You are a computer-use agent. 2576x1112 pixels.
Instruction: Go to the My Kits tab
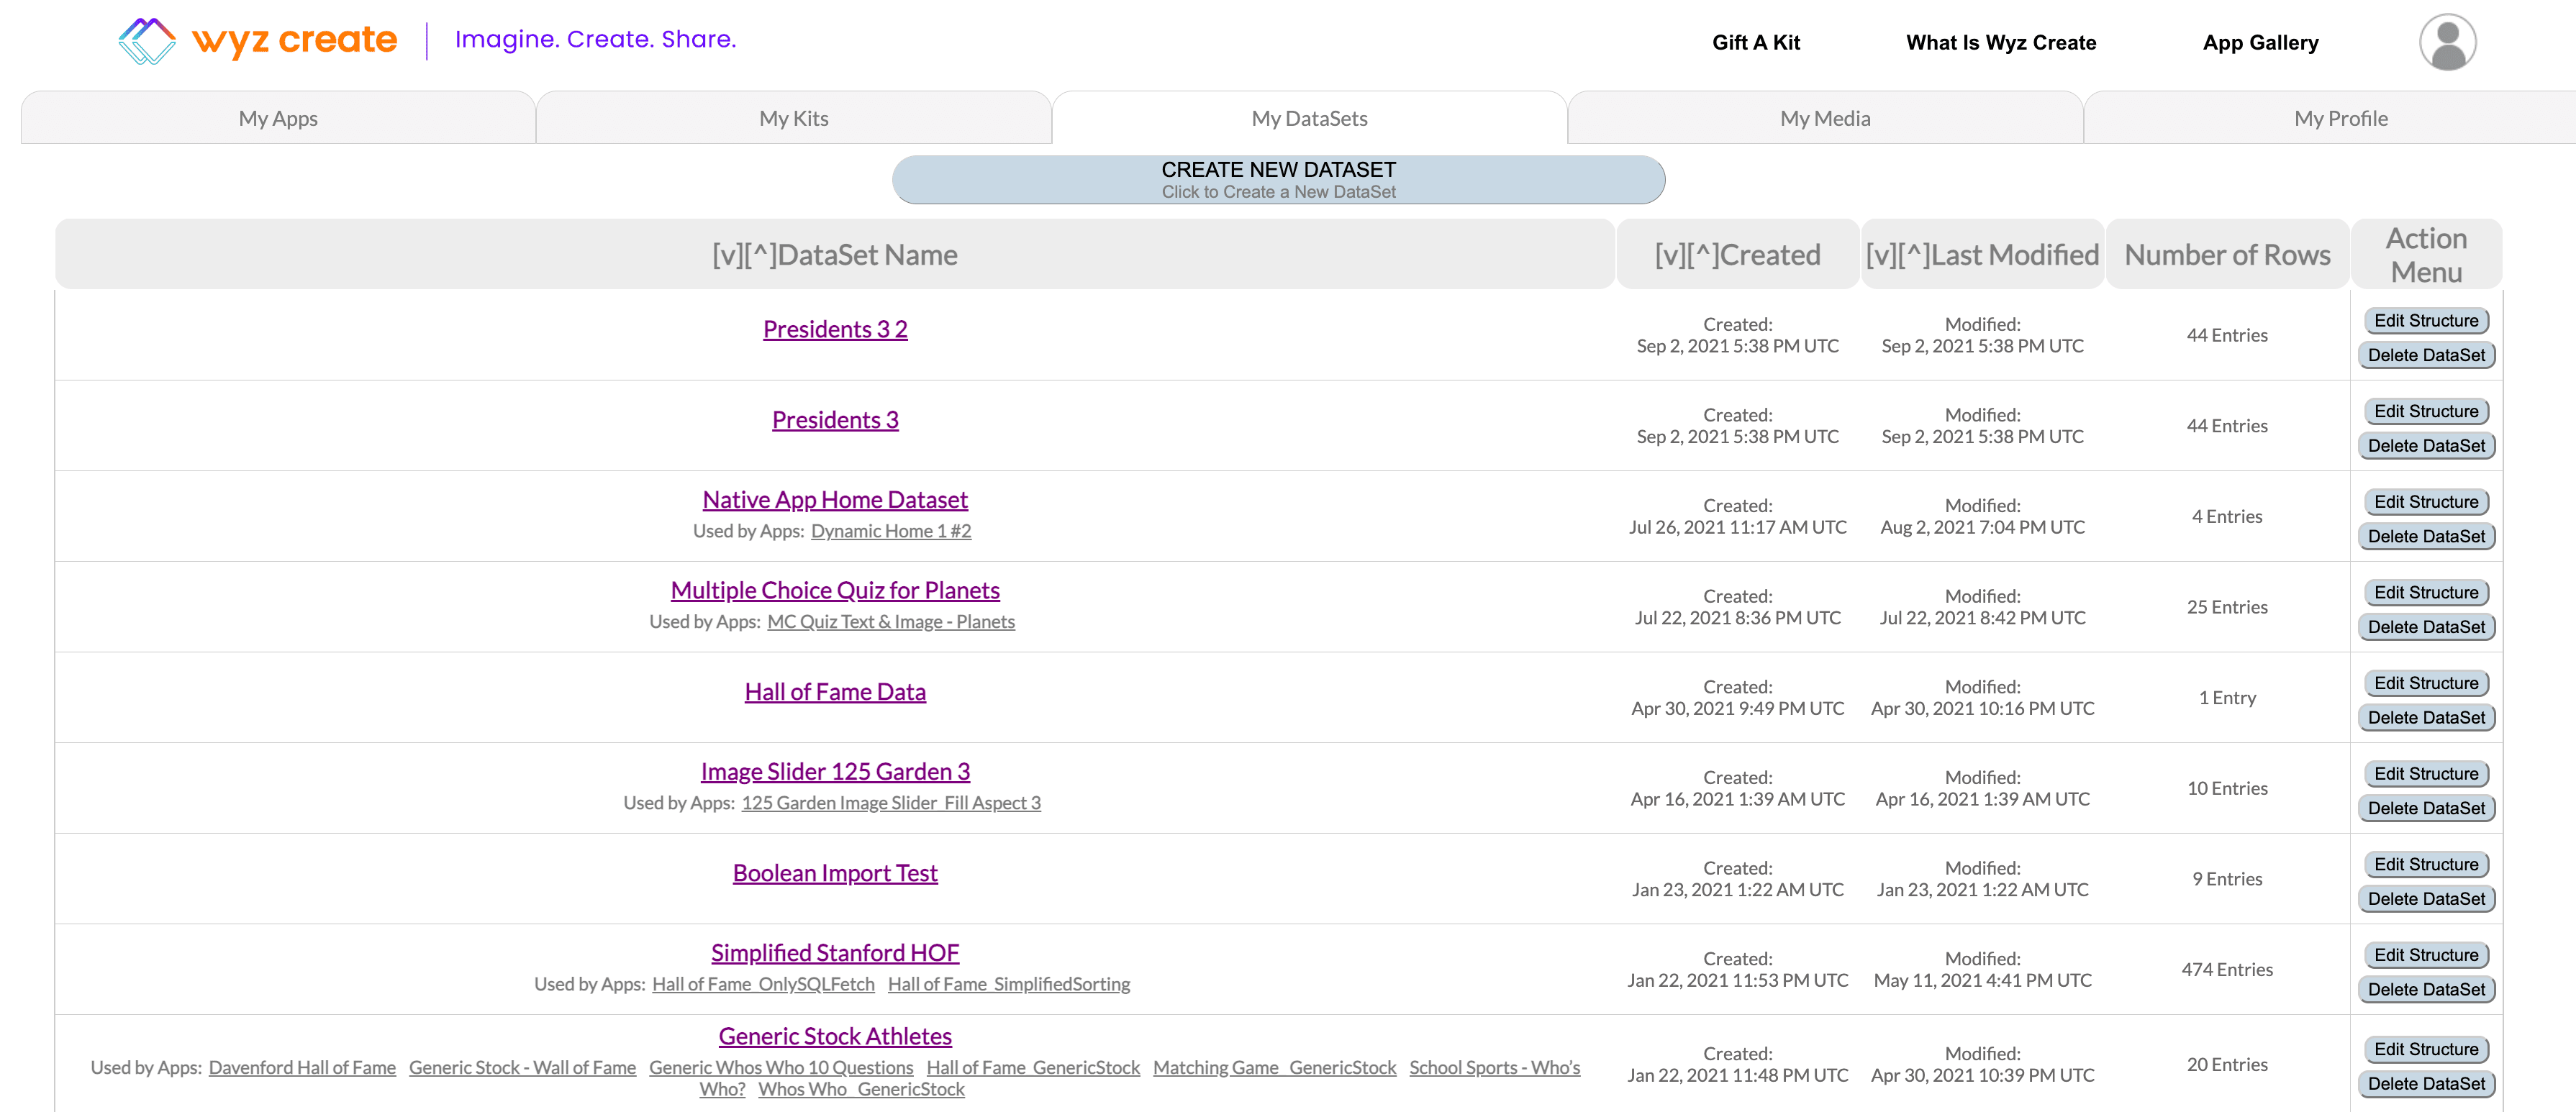point(793,118)
